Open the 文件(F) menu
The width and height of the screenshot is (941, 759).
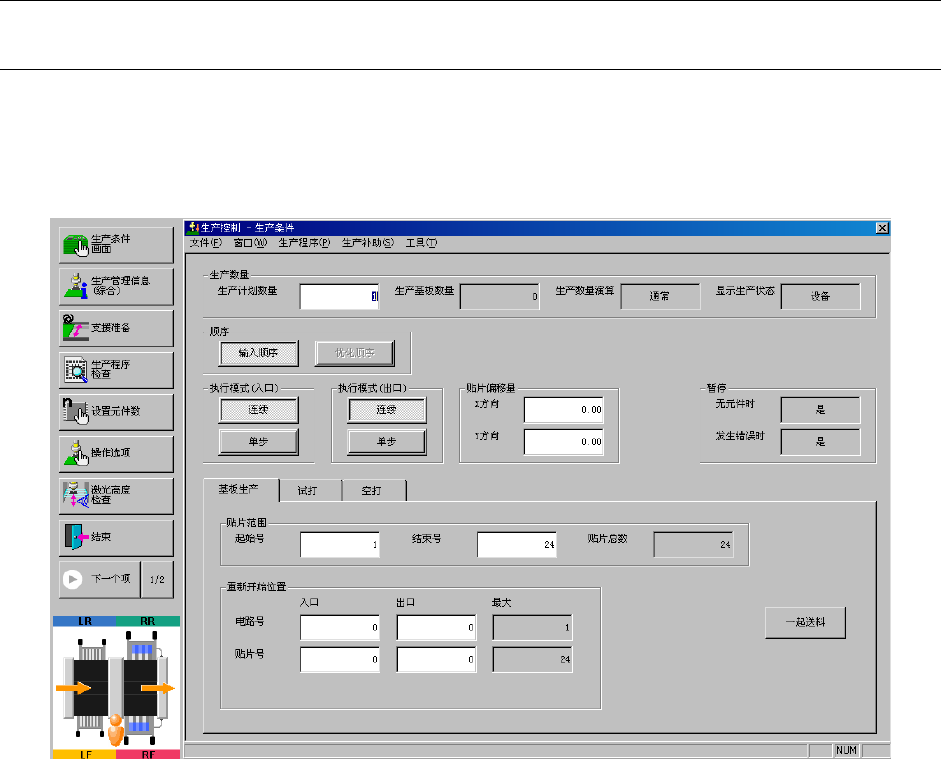tap(205, 243)
